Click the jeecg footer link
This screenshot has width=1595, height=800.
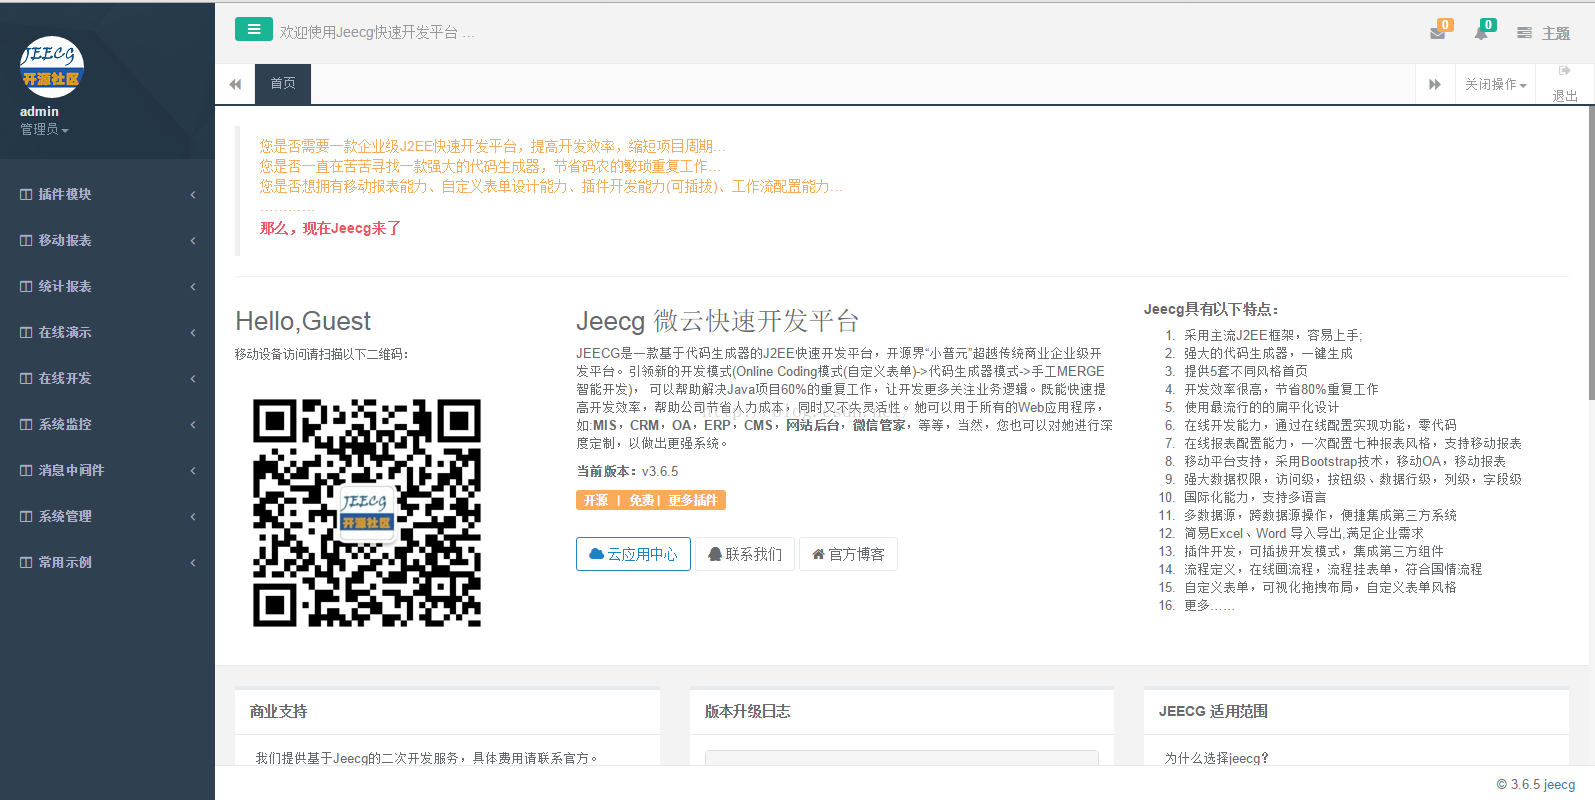(1559, 784)
